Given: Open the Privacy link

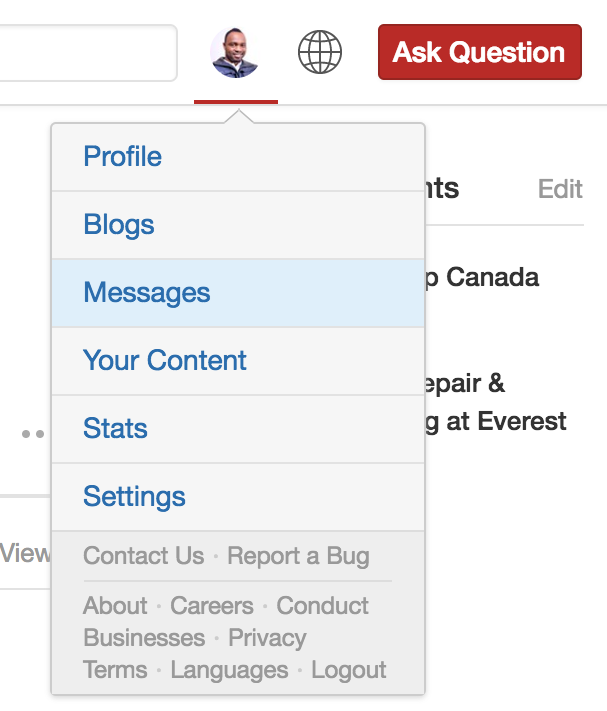Looking at the screenshot, I should [267, 638].
